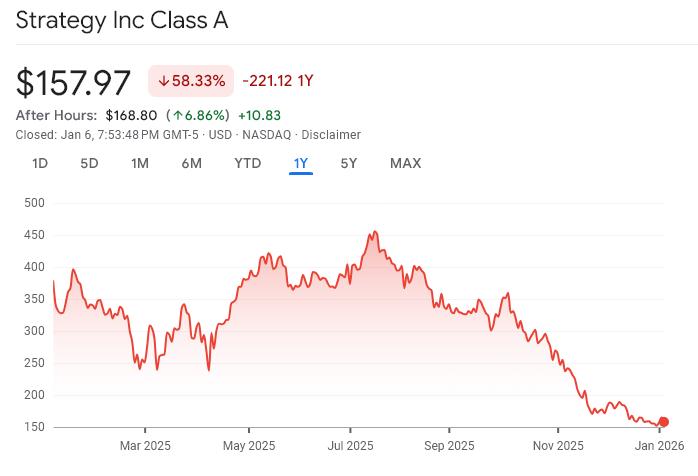The image size is (698, 476).
Task: Show the MAX price history
Action: 405,163
